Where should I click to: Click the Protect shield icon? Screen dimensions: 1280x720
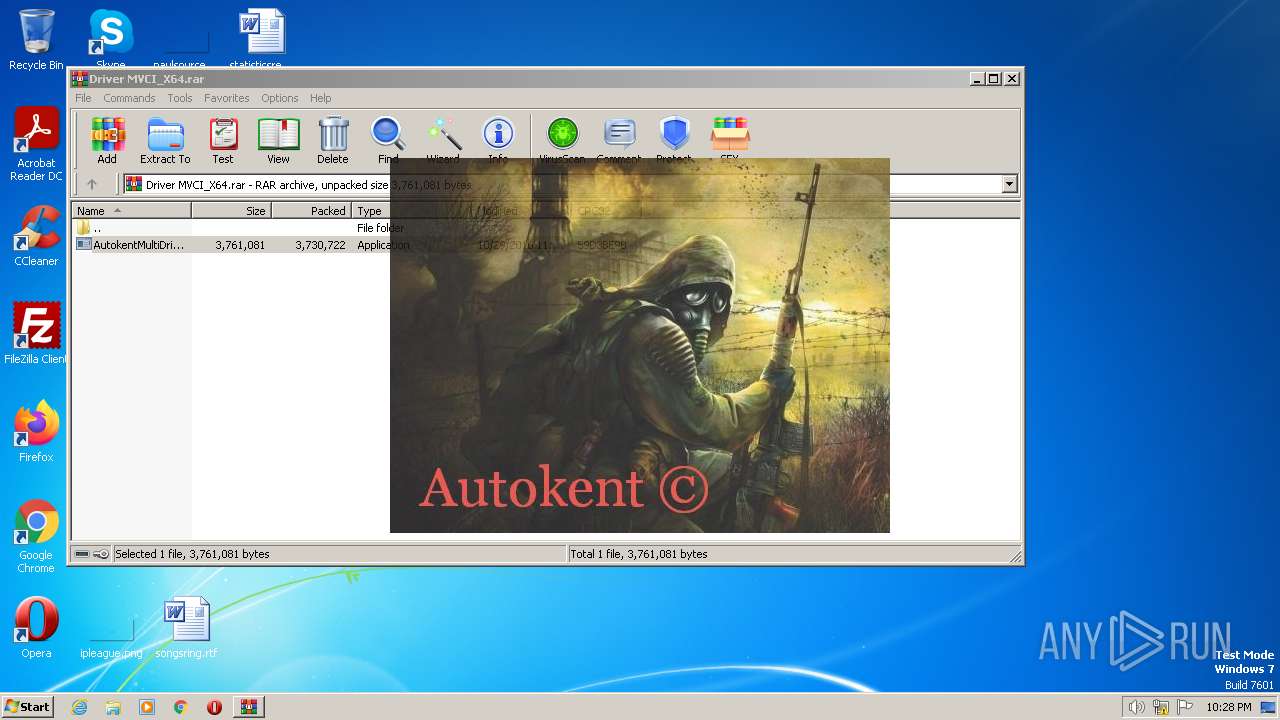[674, 140]
